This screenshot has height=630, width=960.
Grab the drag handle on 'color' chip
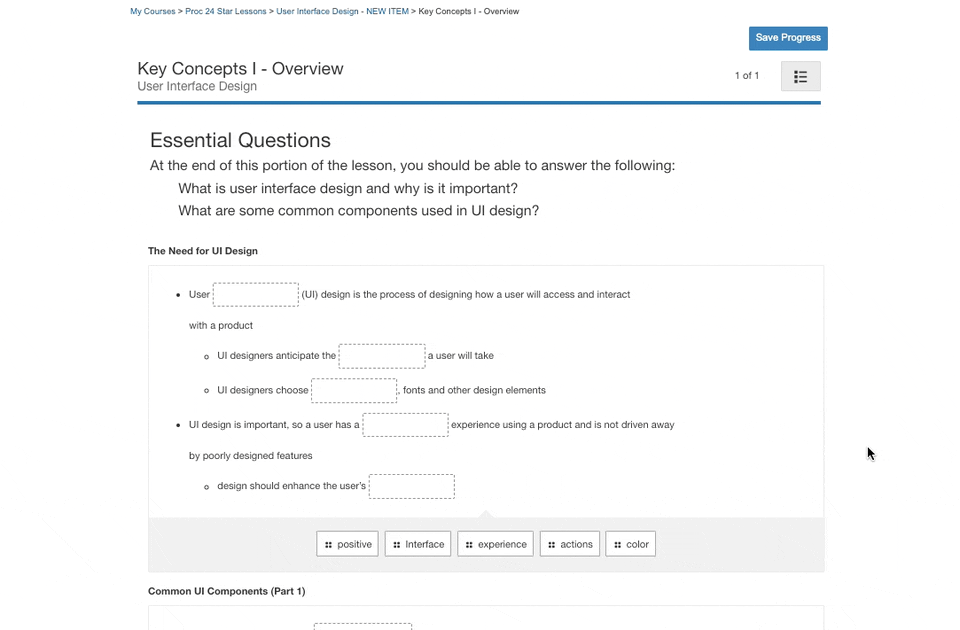pyautogui.click(x=618, y=545)
